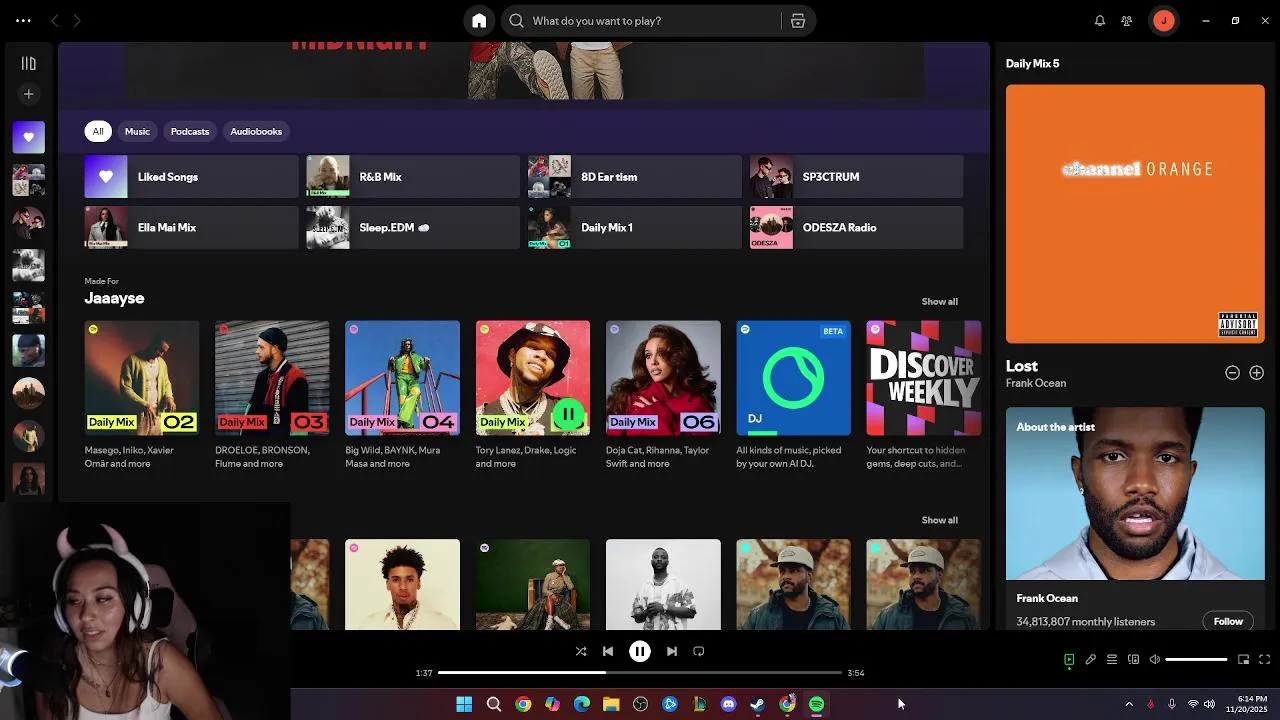This screenshot has height=720, width=1280.
Task: Open the notifications bell
Action: (x=1100, y=21)
